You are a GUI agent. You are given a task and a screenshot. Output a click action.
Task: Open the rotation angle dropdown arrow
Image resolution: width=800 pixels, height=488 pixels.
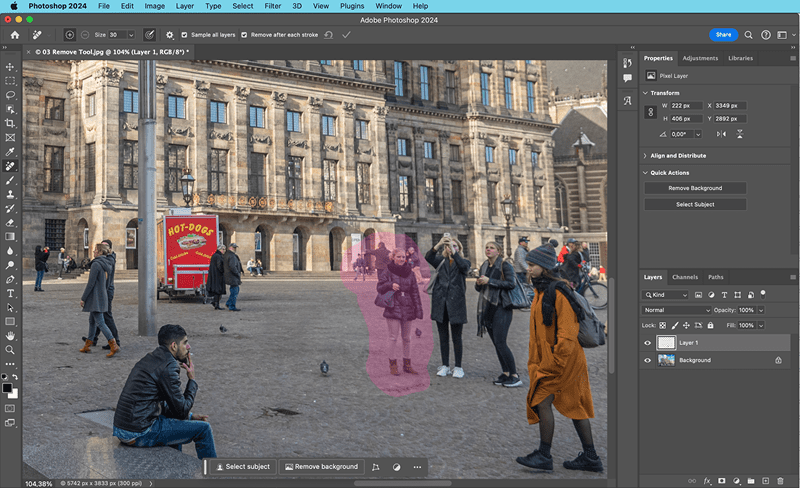click(x=698, y=134)
